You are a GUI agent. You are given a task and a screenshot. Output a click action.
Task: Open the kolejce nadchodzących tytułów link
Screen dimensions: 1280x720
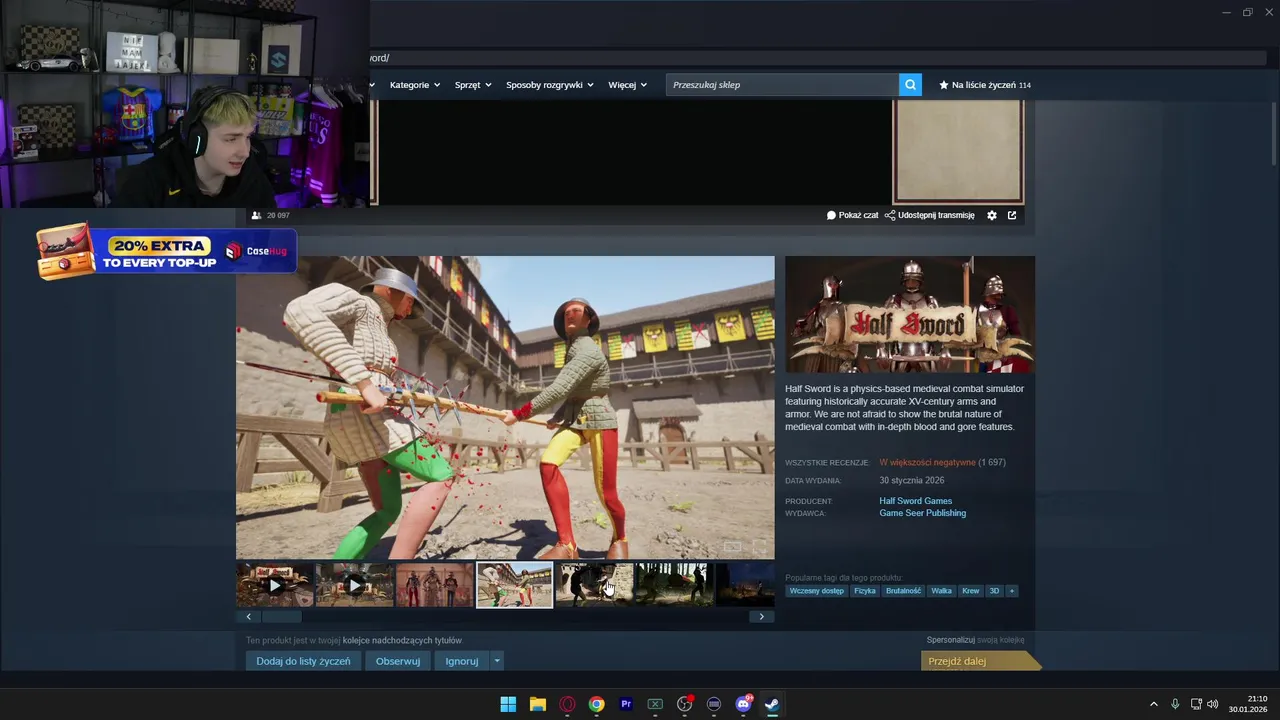[x=402, y=640]
